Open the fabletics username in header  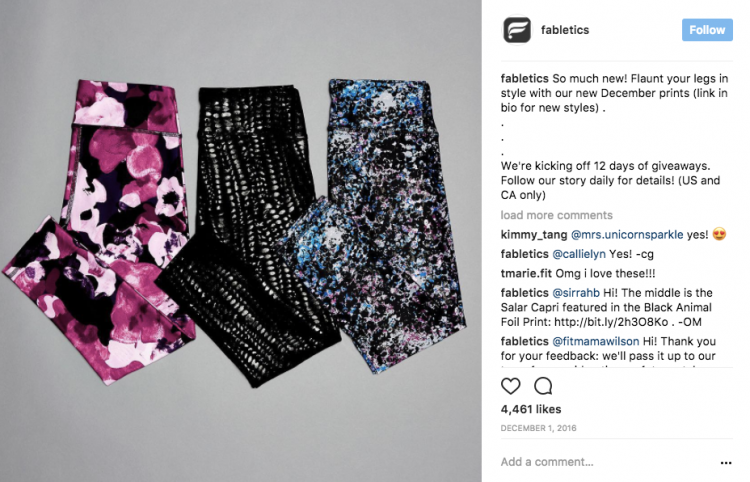[565, 30]
